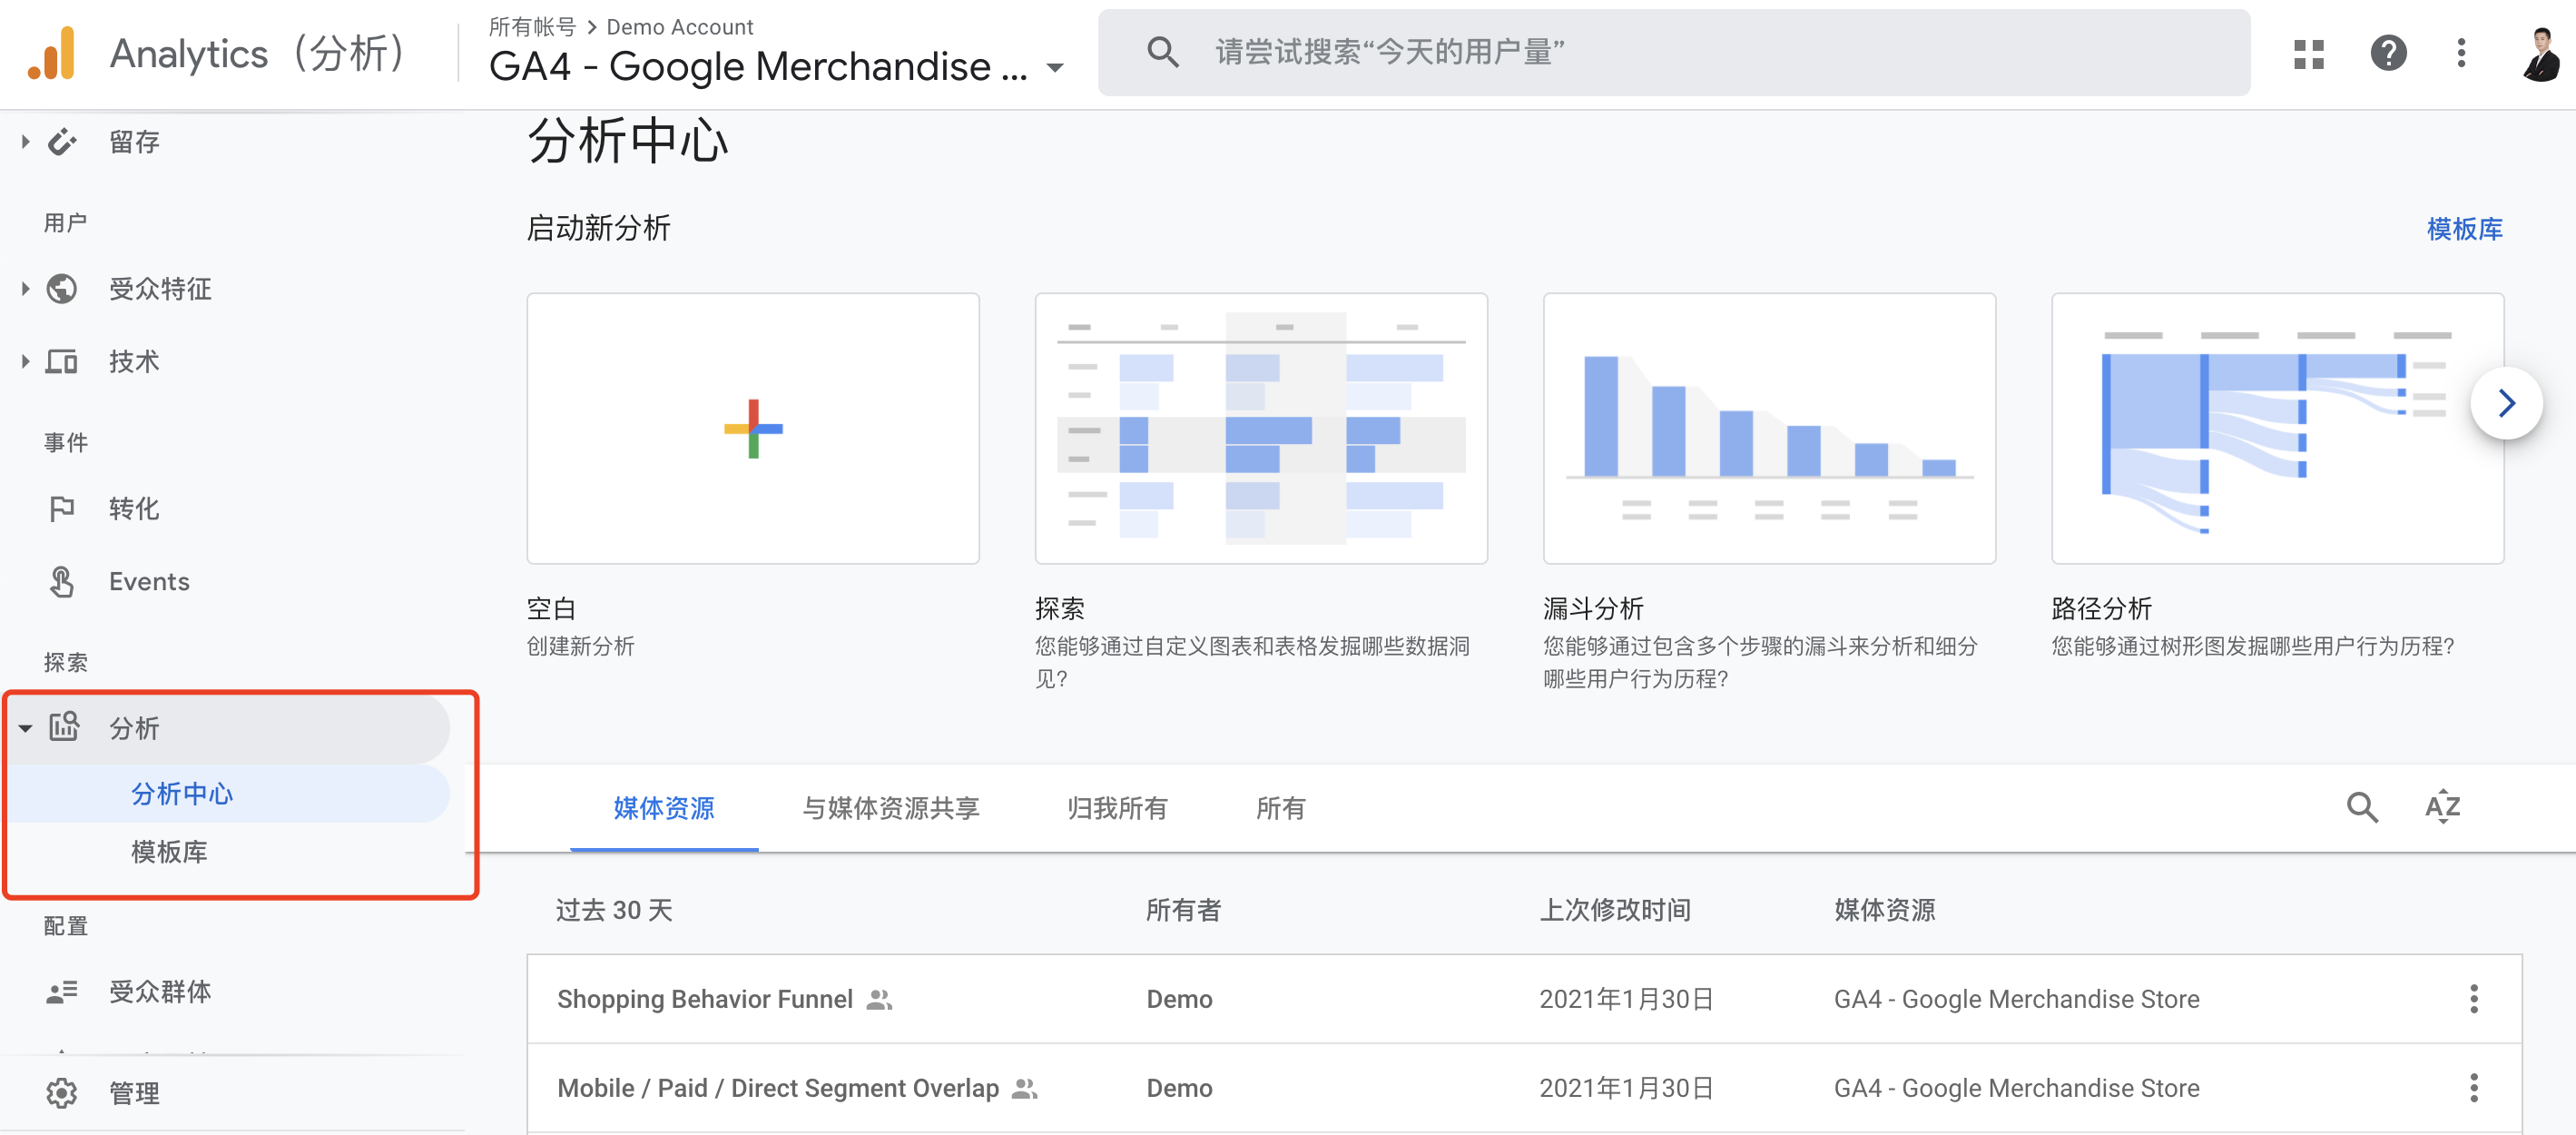Screen dimensions: 2576x1135
Task: Click the 所有帐号 breadcrumb link
Action: [532, 27]
